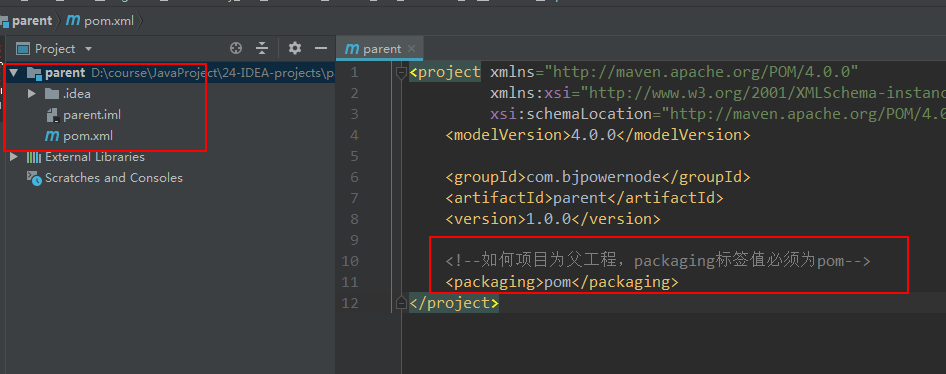Click the Maven icon in the breadcrumb
This screenshot has height=374, width=946.
73,21
